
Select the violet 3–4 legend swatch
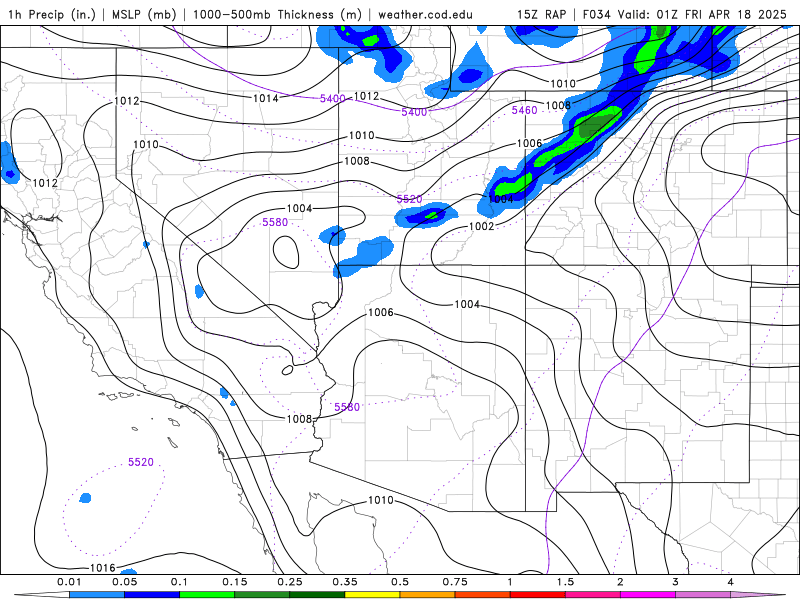[x=703, y=595]
